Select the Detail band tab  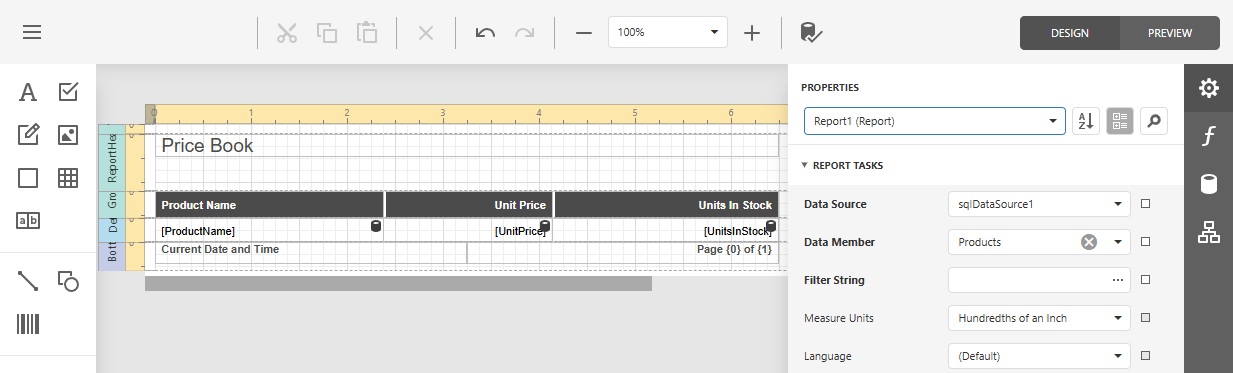(x=112, y=229)
